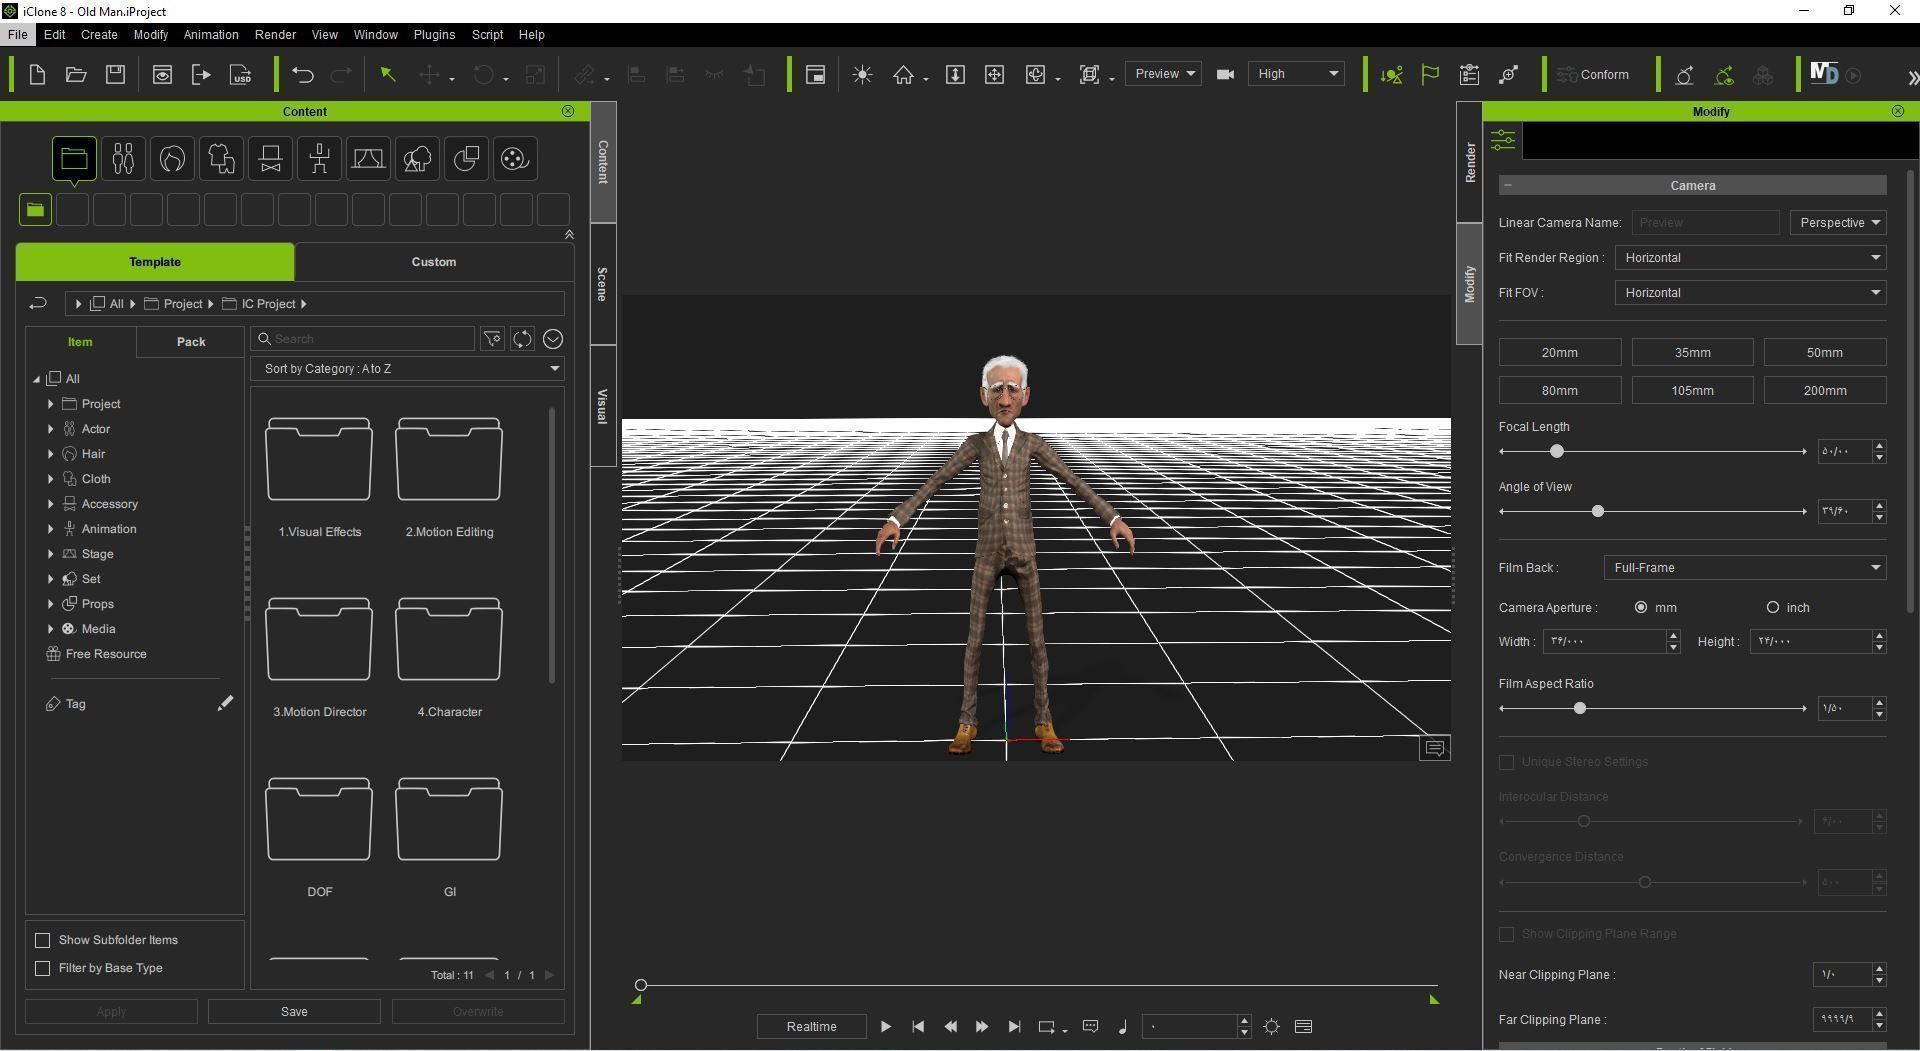Toggle Unique Stereo Settings checkbox

click(1506, 762)
